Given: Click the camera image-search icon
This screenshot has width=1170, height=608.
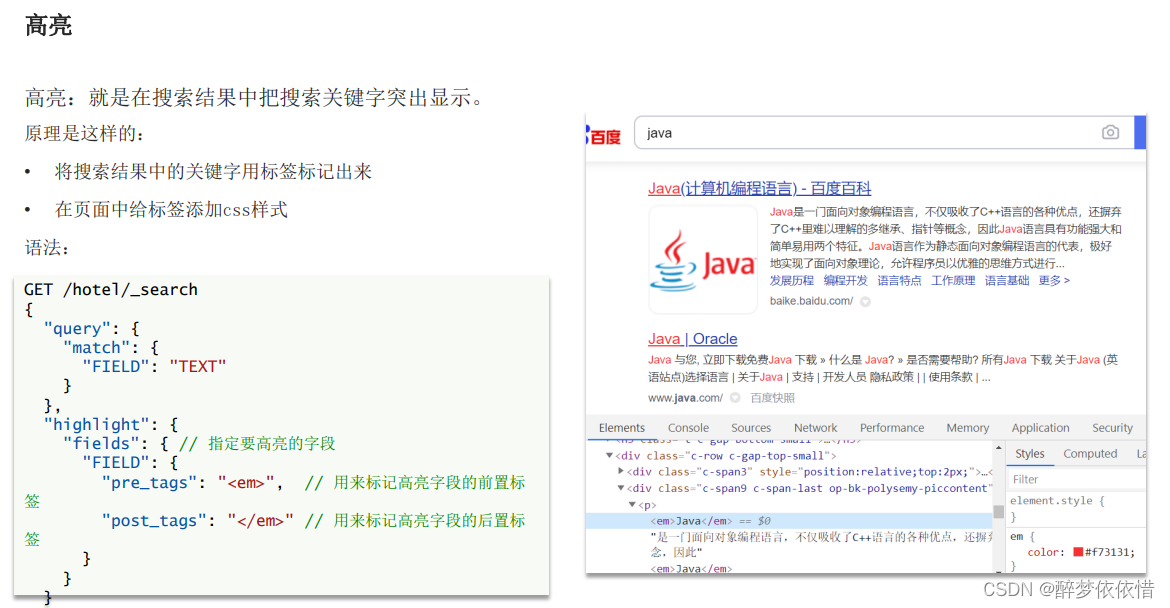Looking at the screenshot, I should click(1110, 132).
